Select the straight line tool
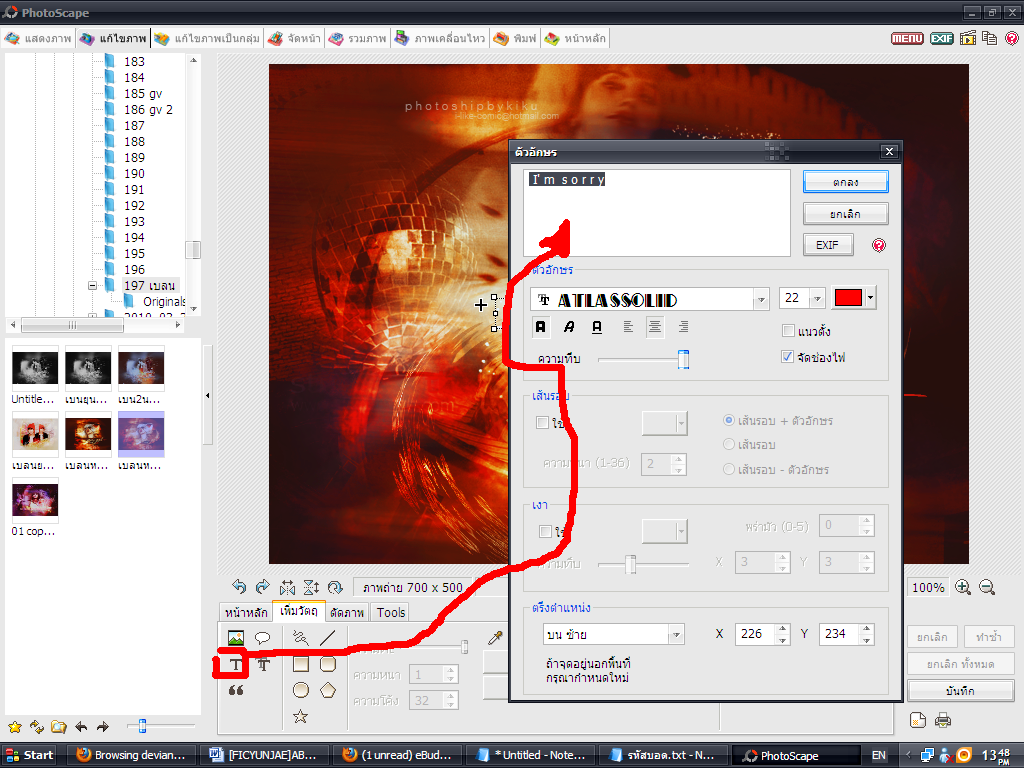 [x=328, y=637]
